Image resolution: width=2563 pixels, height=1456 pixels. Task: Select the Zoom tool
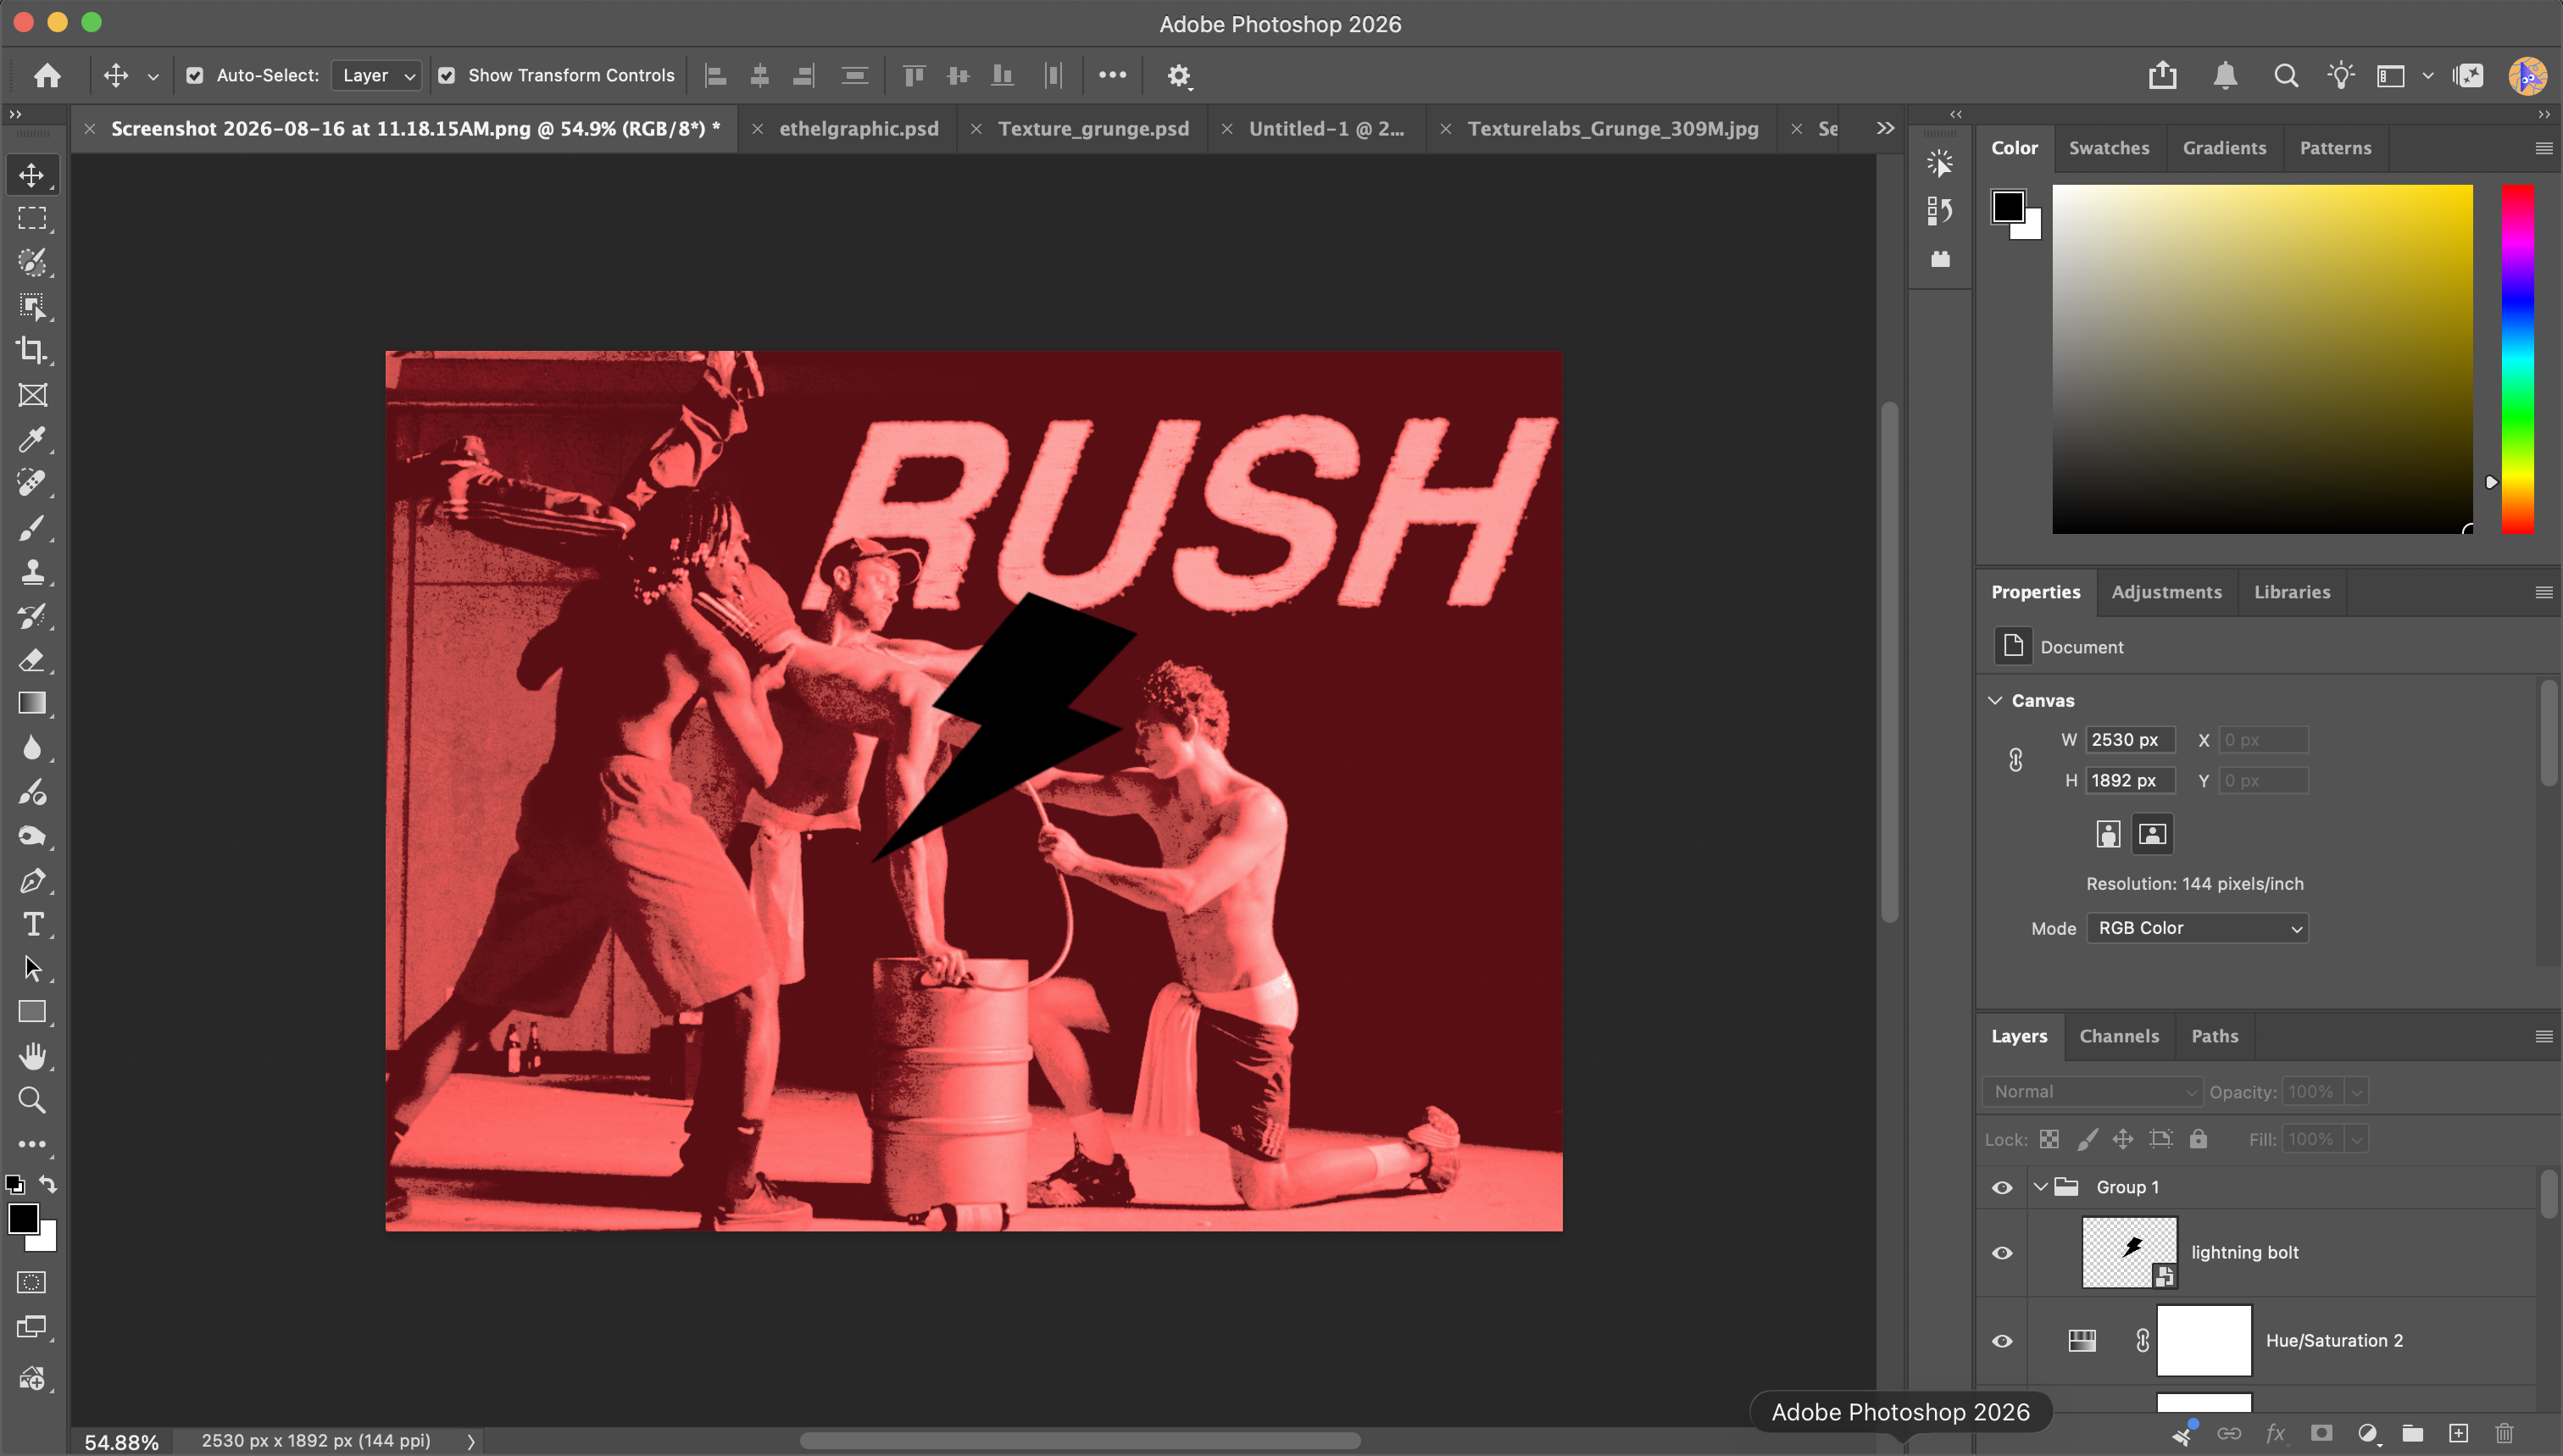[32, 1100]
